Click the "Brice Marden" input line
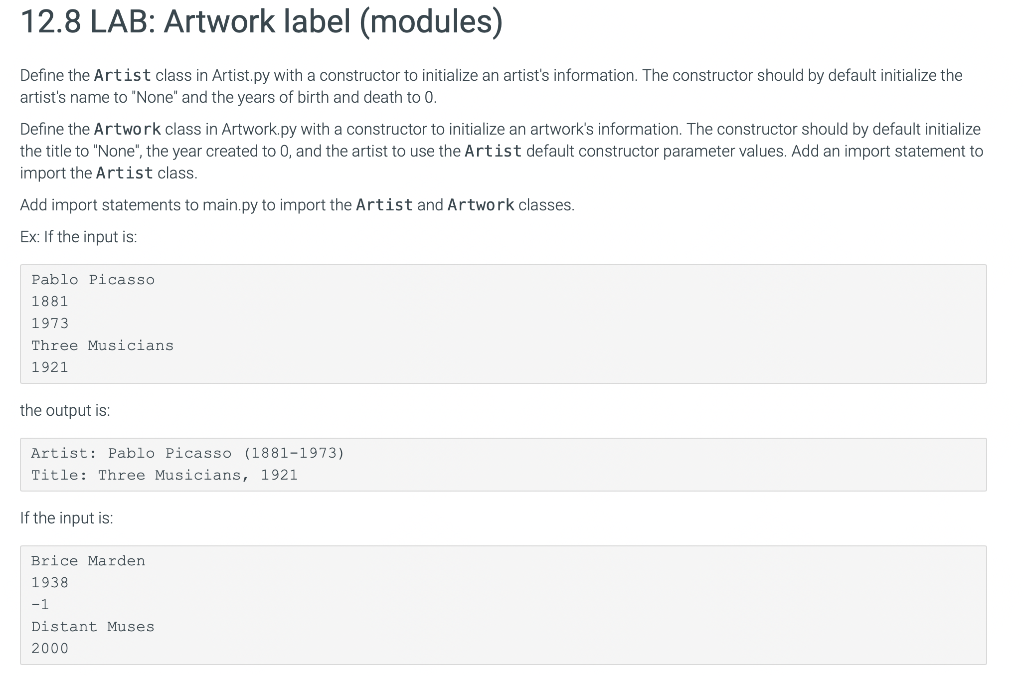 [x=88, y=561]
